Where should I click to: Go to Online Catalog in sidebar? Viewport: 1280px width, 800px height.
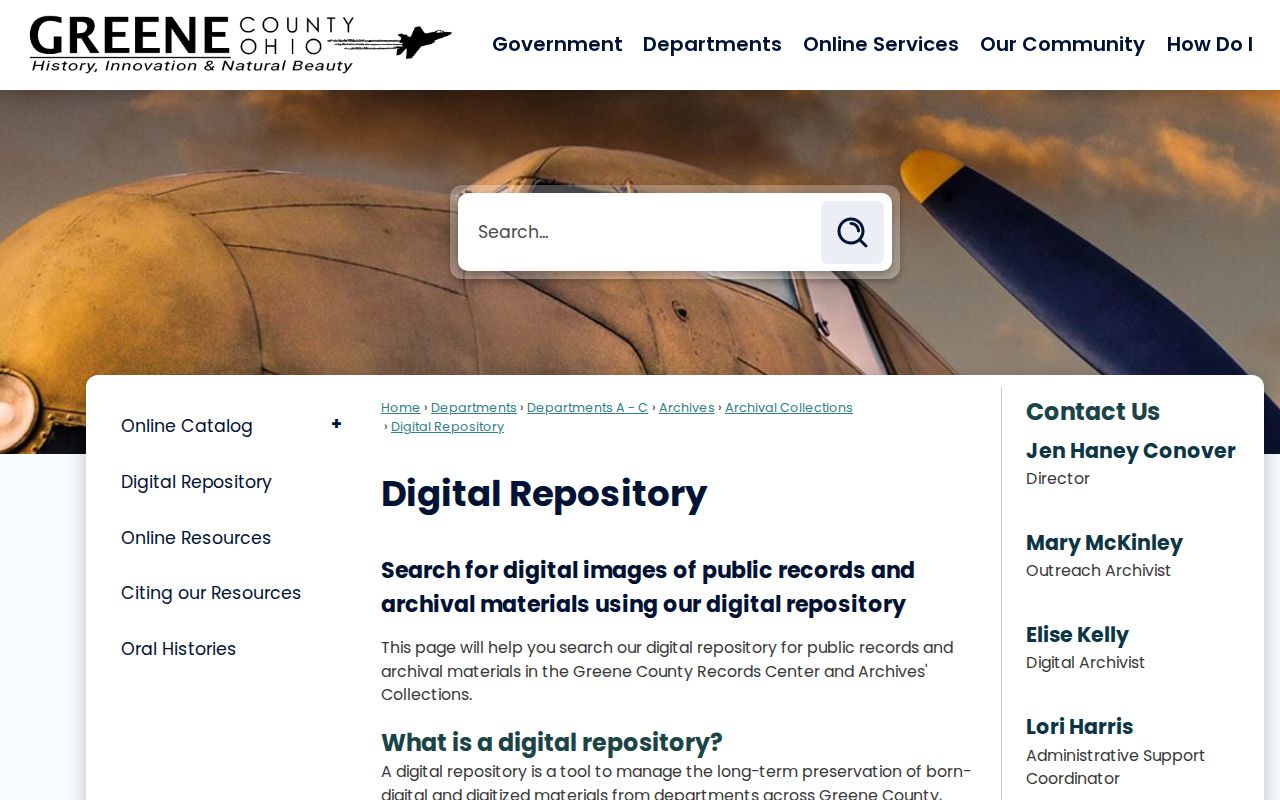[x=187, y=426]
